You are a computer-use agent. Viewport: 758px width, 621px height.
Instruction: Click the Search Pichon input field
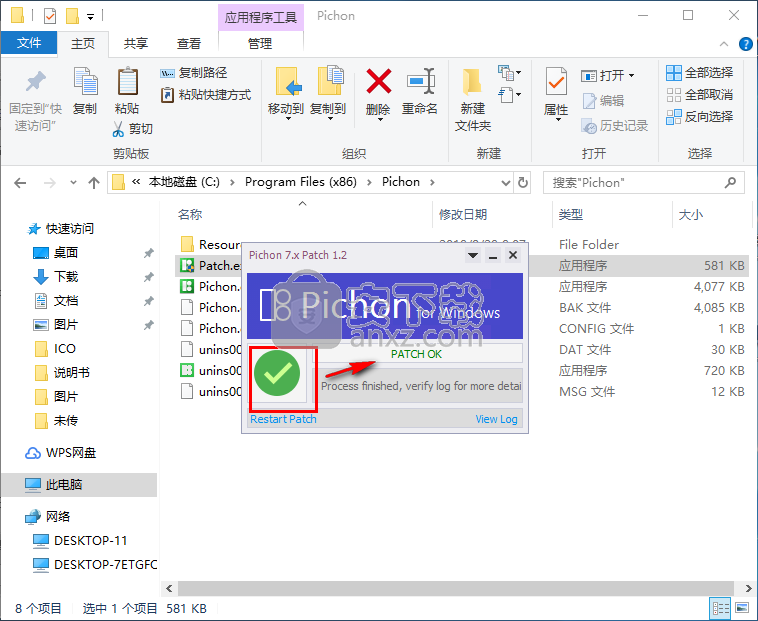pyautogui.click(x=643, y=183)
